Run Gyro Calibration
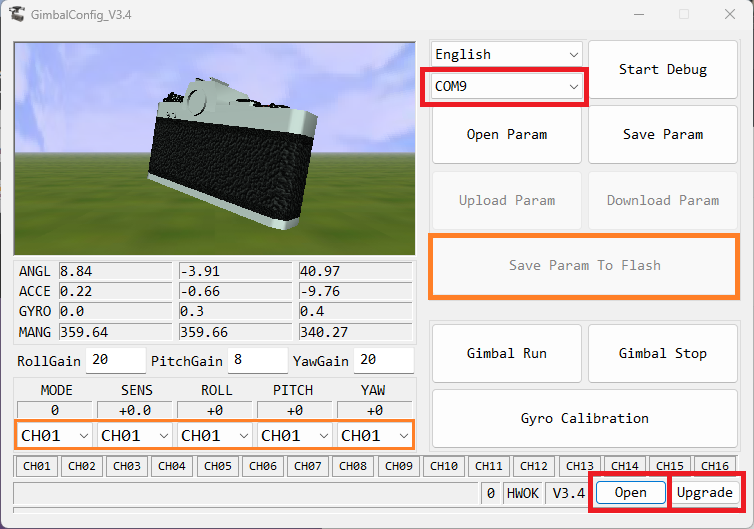Image resolution: width=754 pixels, height=529 pixels. [584, 418]
